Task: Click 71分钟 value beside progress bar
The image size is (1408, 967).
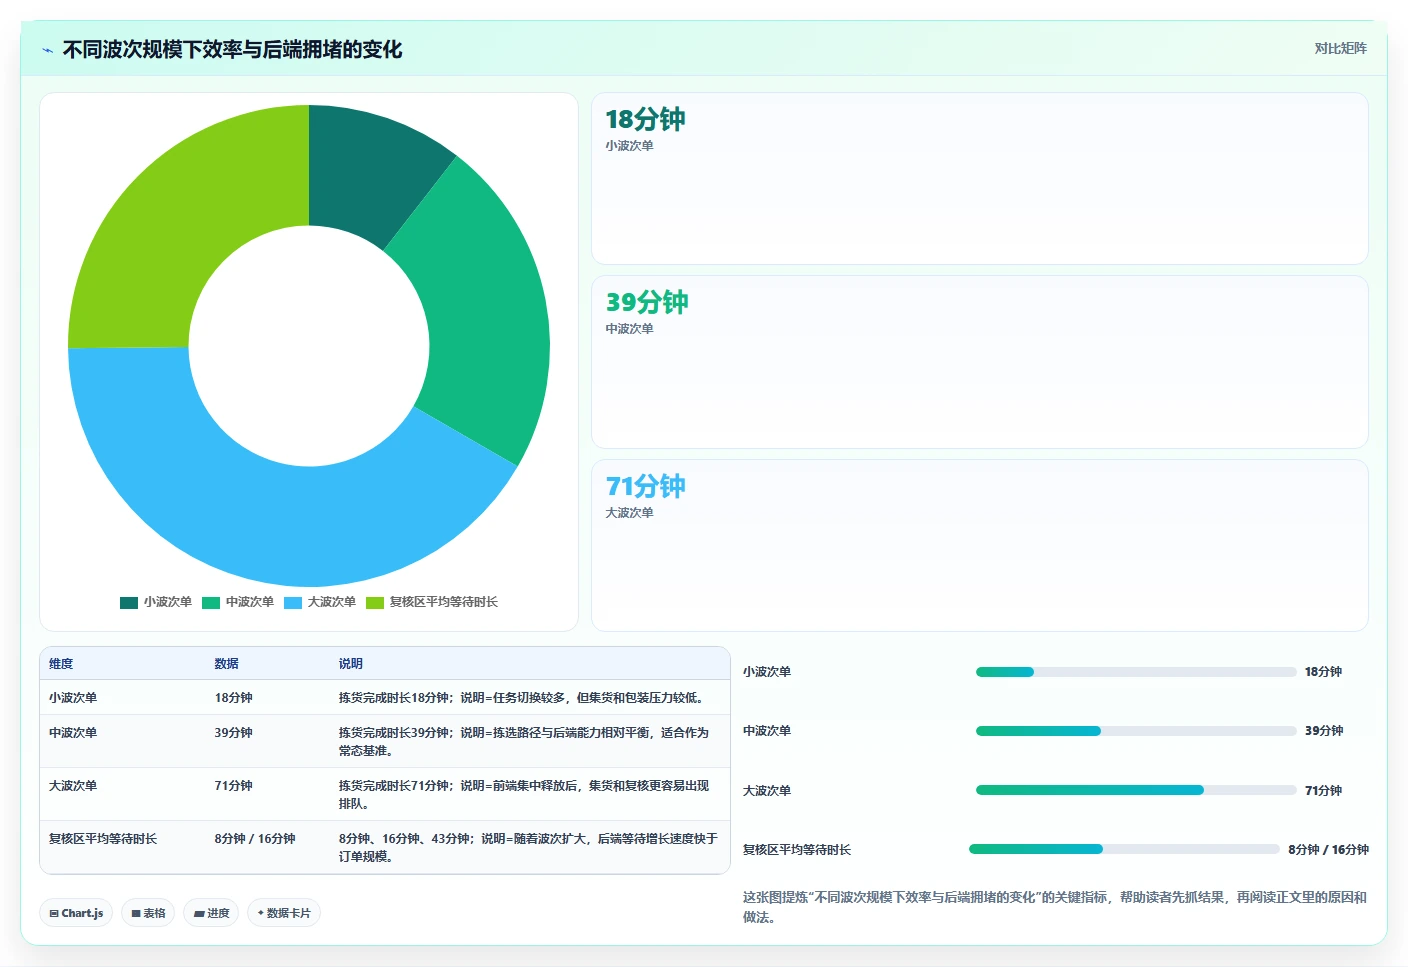Action: point(1323,791)
